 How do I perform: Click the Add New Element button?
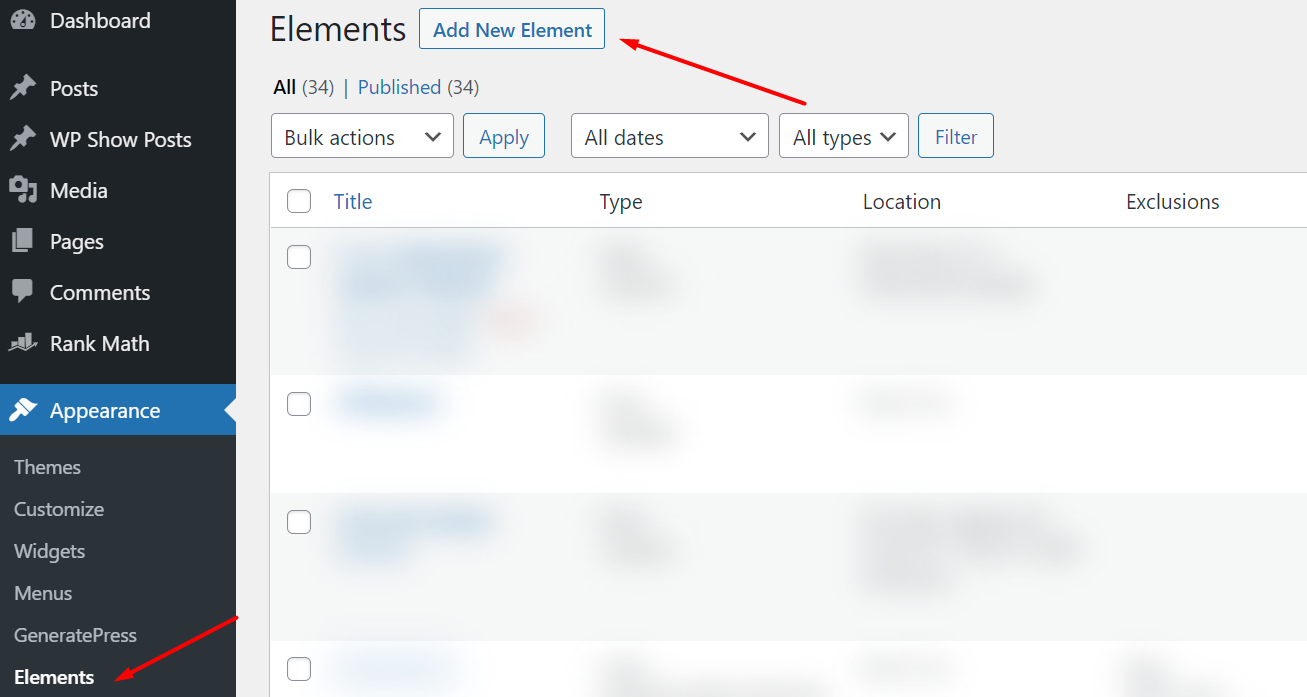[512, 29]
